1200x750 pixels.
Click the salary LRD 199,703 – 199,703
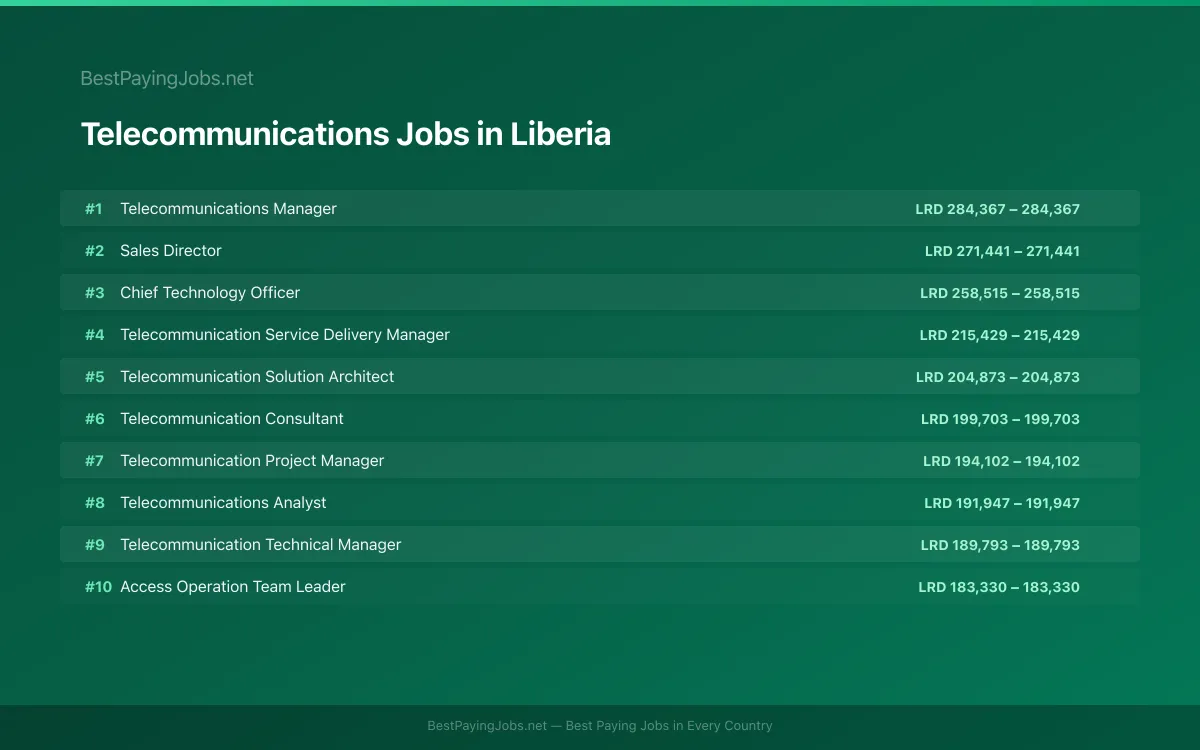point(1000,419)
